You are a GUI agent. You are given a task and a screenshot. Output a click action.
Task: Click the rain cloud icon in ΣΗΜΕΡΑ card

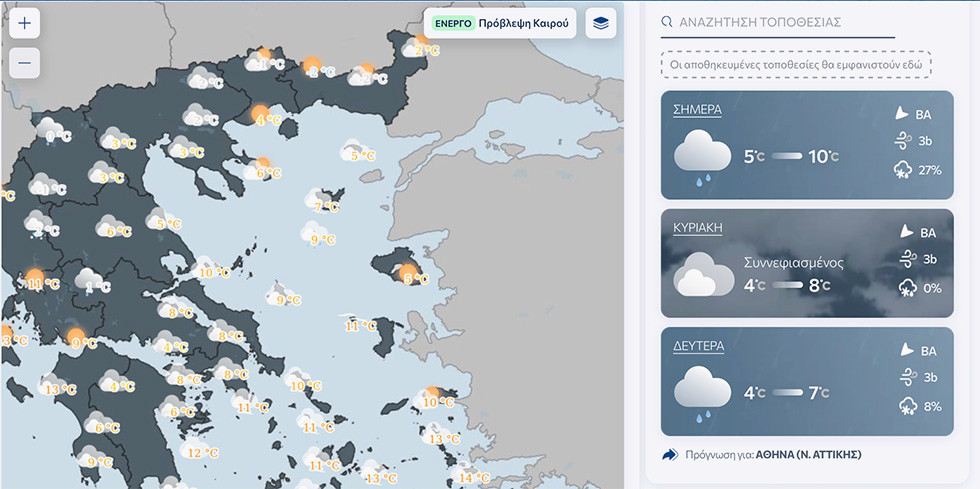(702, 159)
